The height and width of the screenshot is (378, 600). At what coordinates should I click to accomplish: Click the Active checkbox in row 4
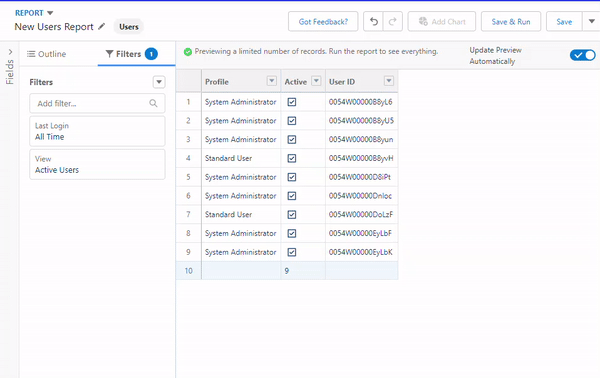click(x=292, y=158)
